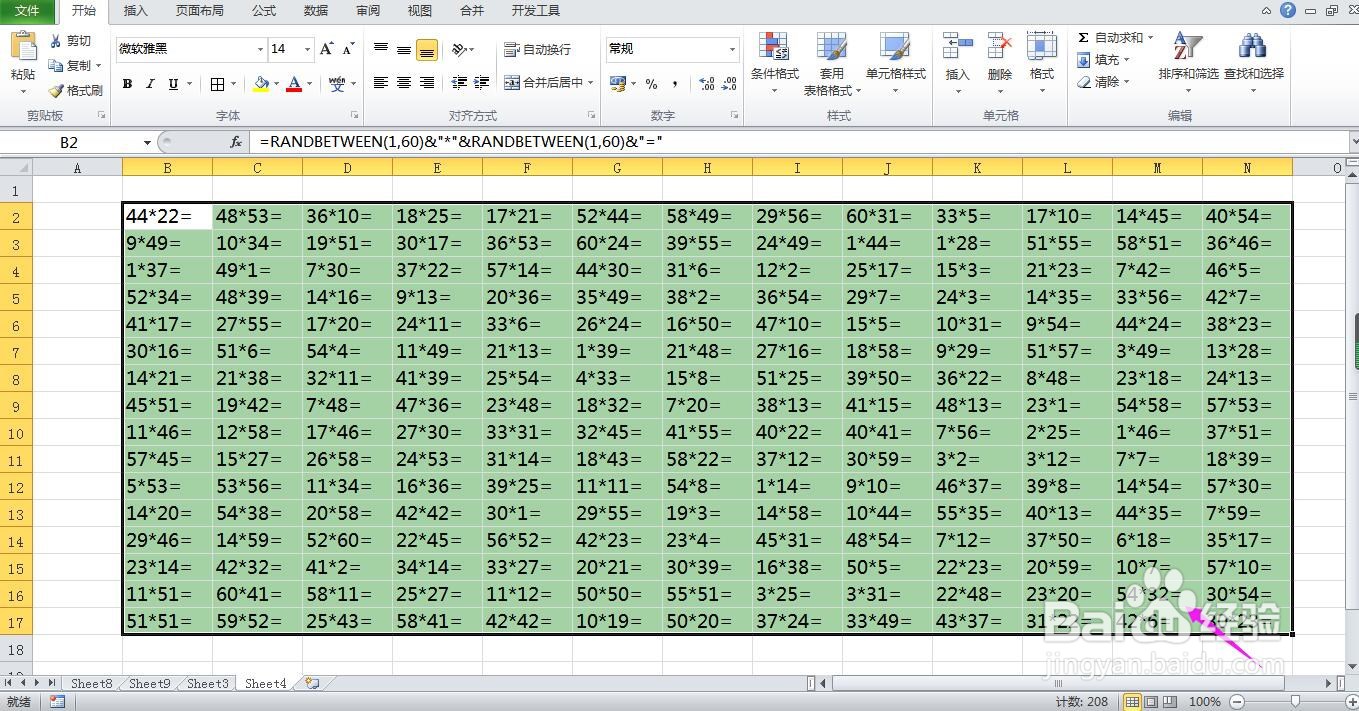Image resolution: width=1359 pixels, height=711 pixels.
Task: Align text right
Action: [427, 83]
